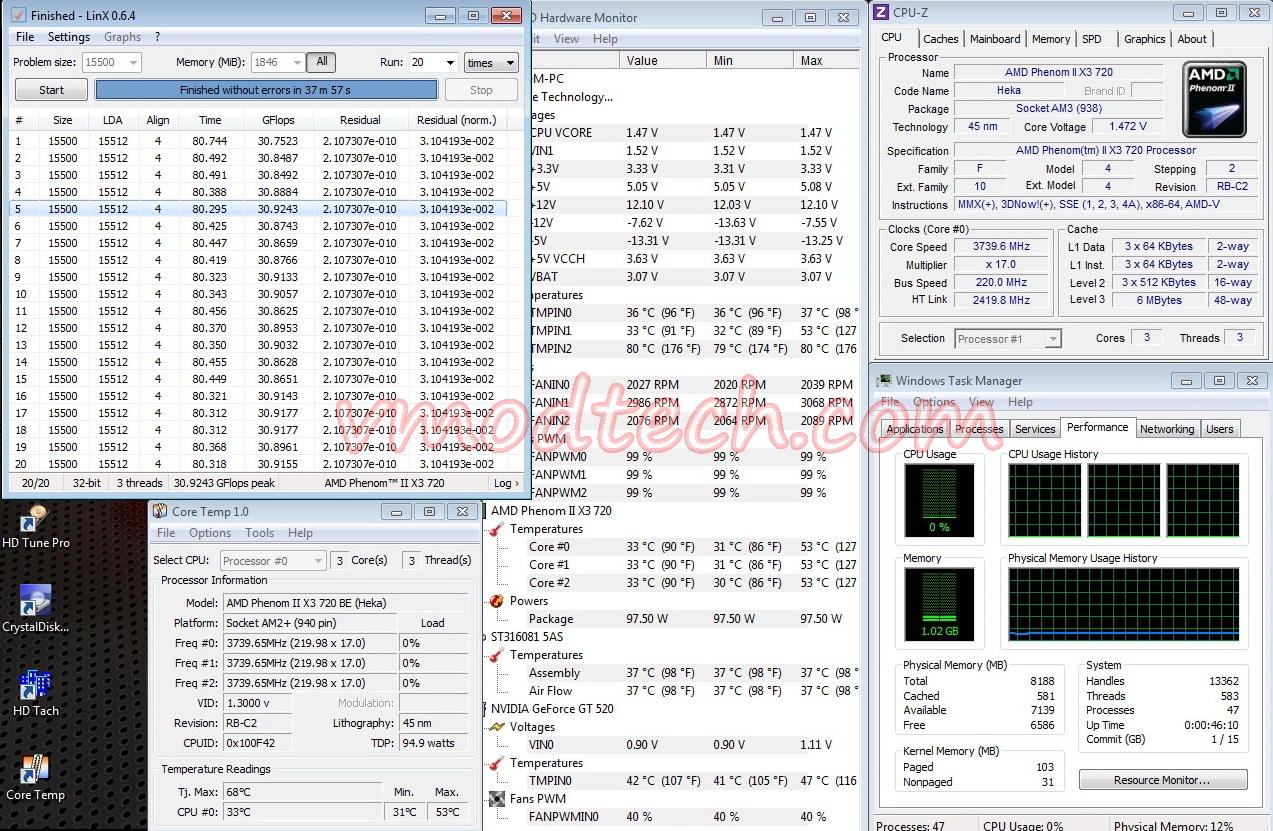
Task: Sort LinX results by Time column header
Action: pos(210,120)
